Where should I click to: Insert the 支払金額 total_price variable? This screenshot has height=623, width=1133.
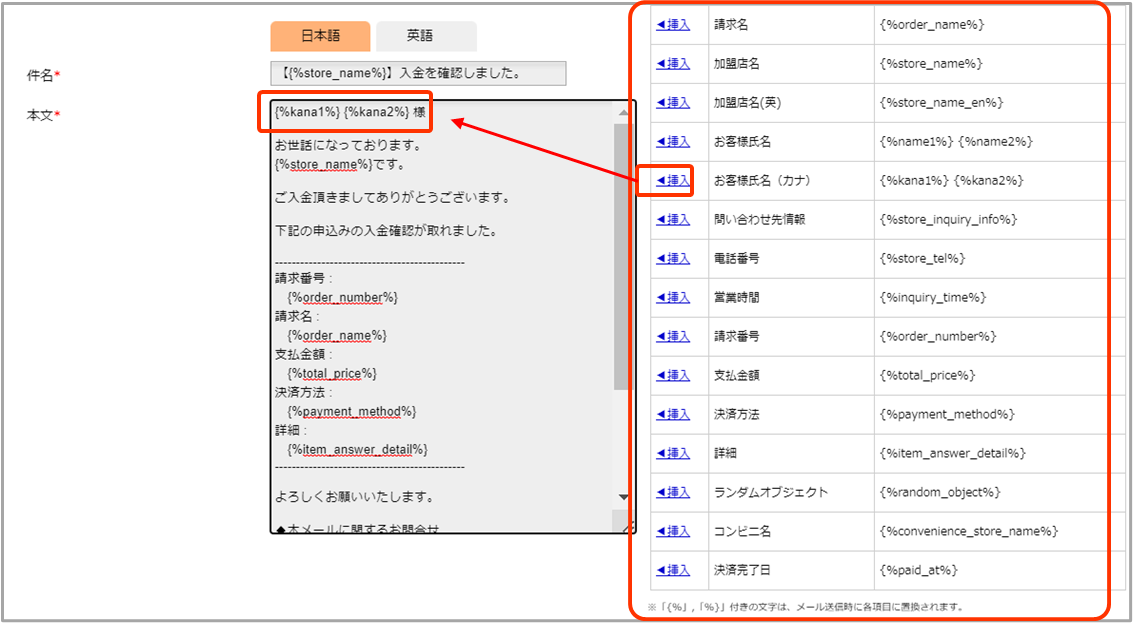pyautogui.click(x=673, y=376)
